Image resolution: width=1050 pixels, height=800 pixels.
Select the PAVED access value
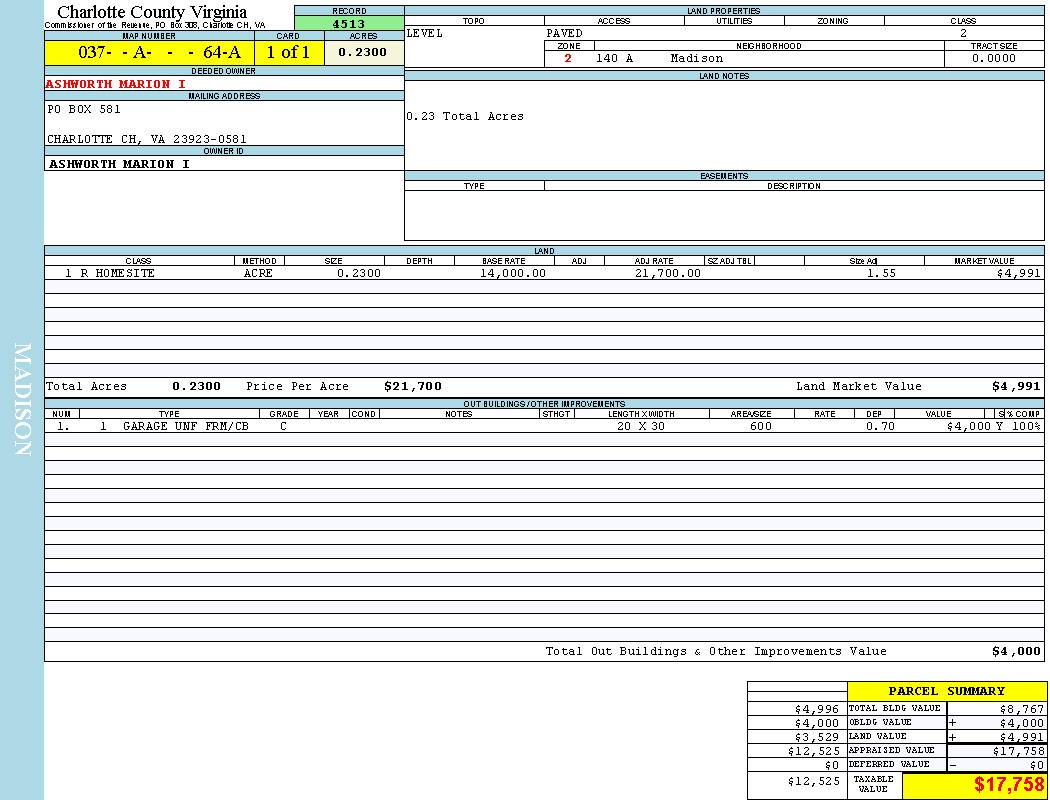(x=565, y=34)
